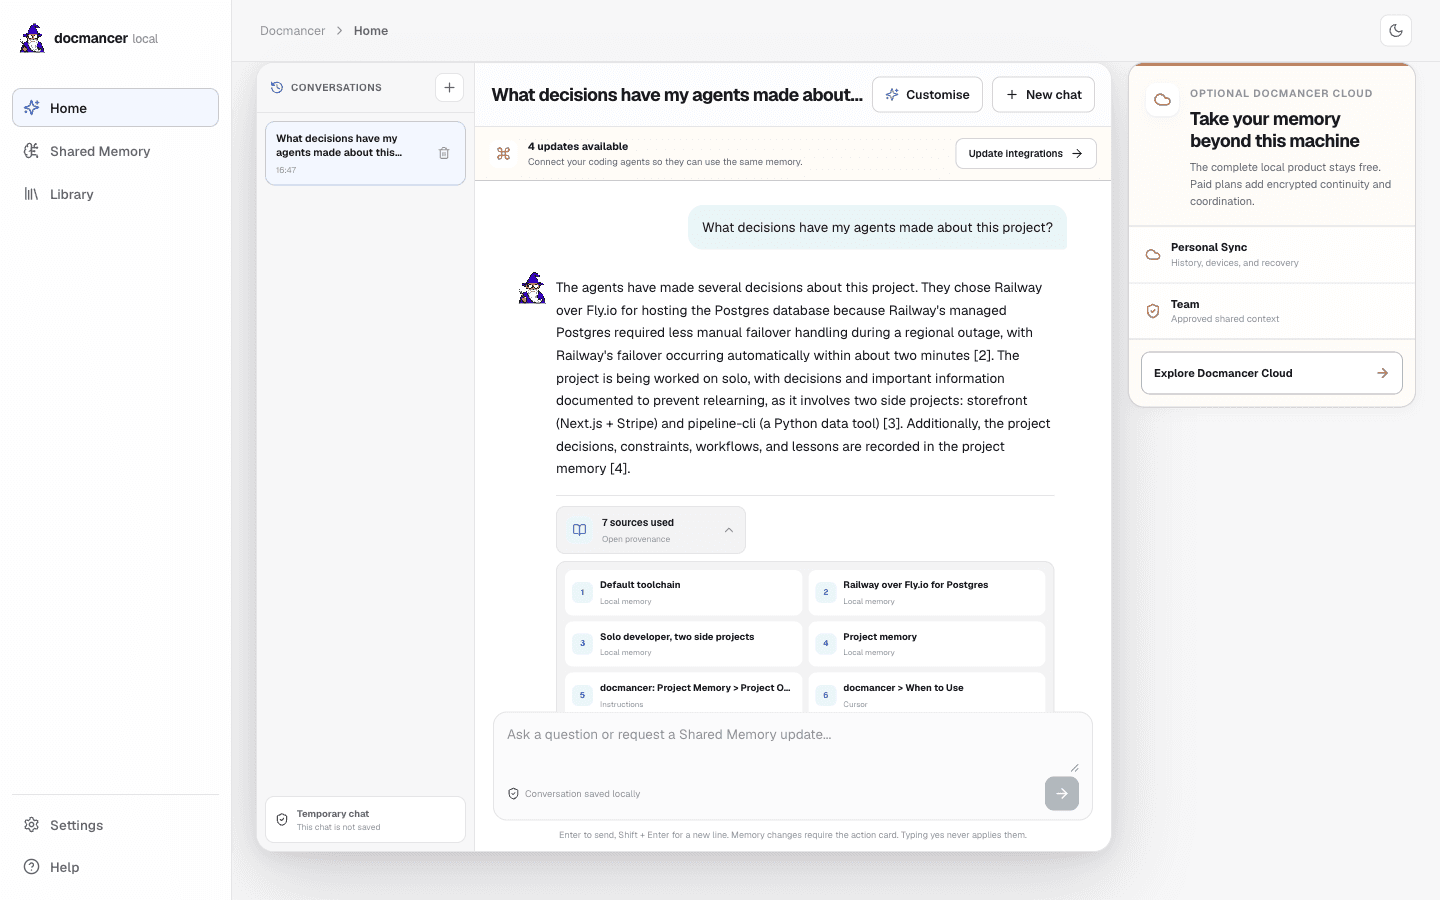This screenshot has height=900, width=1440.
Task: Click the book icon on sources used
Action: (579, 530)
